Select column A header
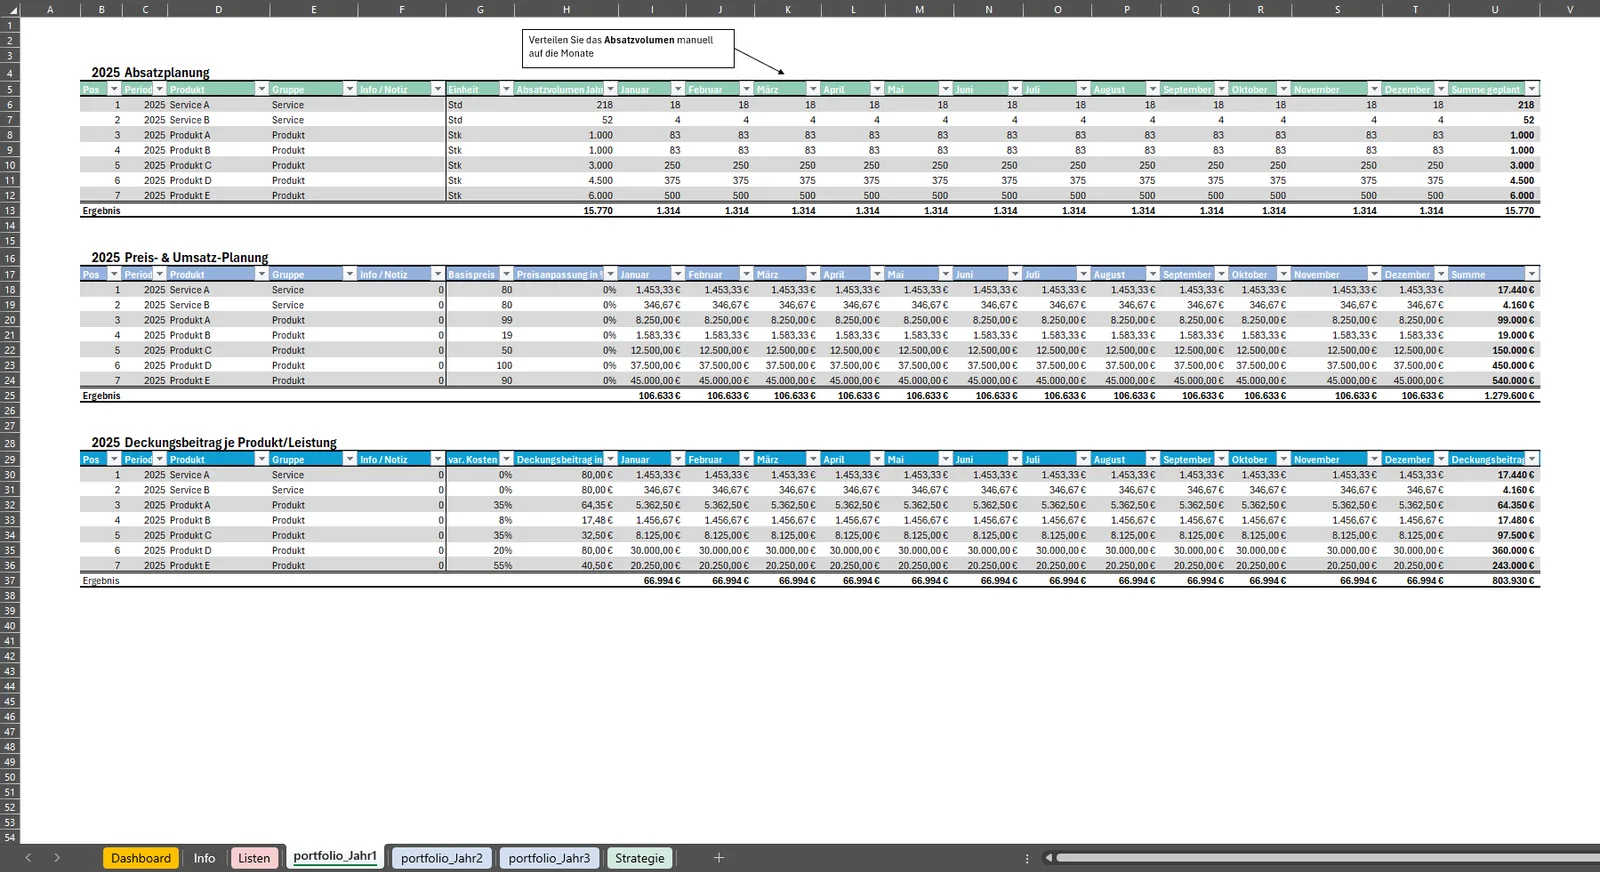 pos(50,9)
